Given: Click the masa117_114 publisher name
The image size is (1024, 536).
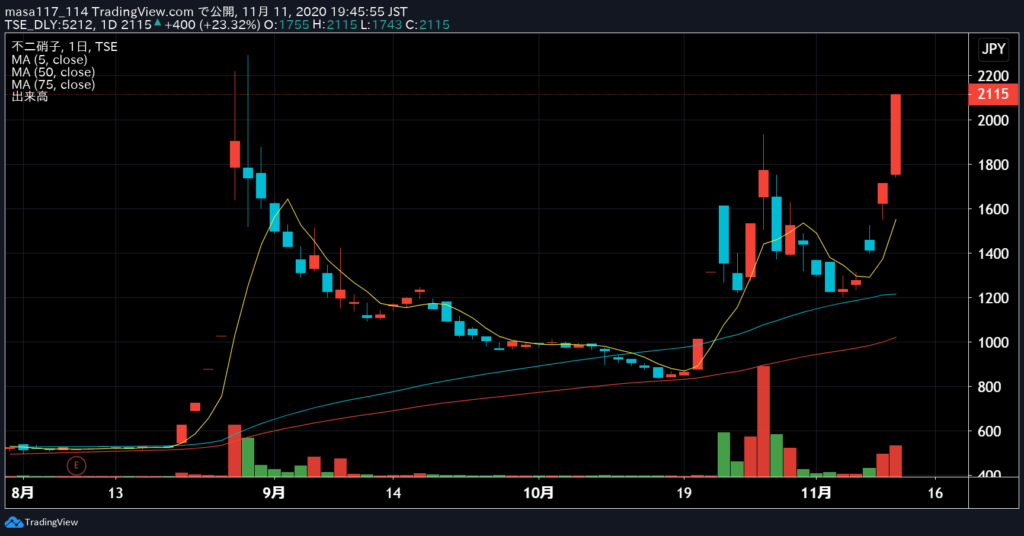Looking at the screenshot, I should (x=46, y=12).
